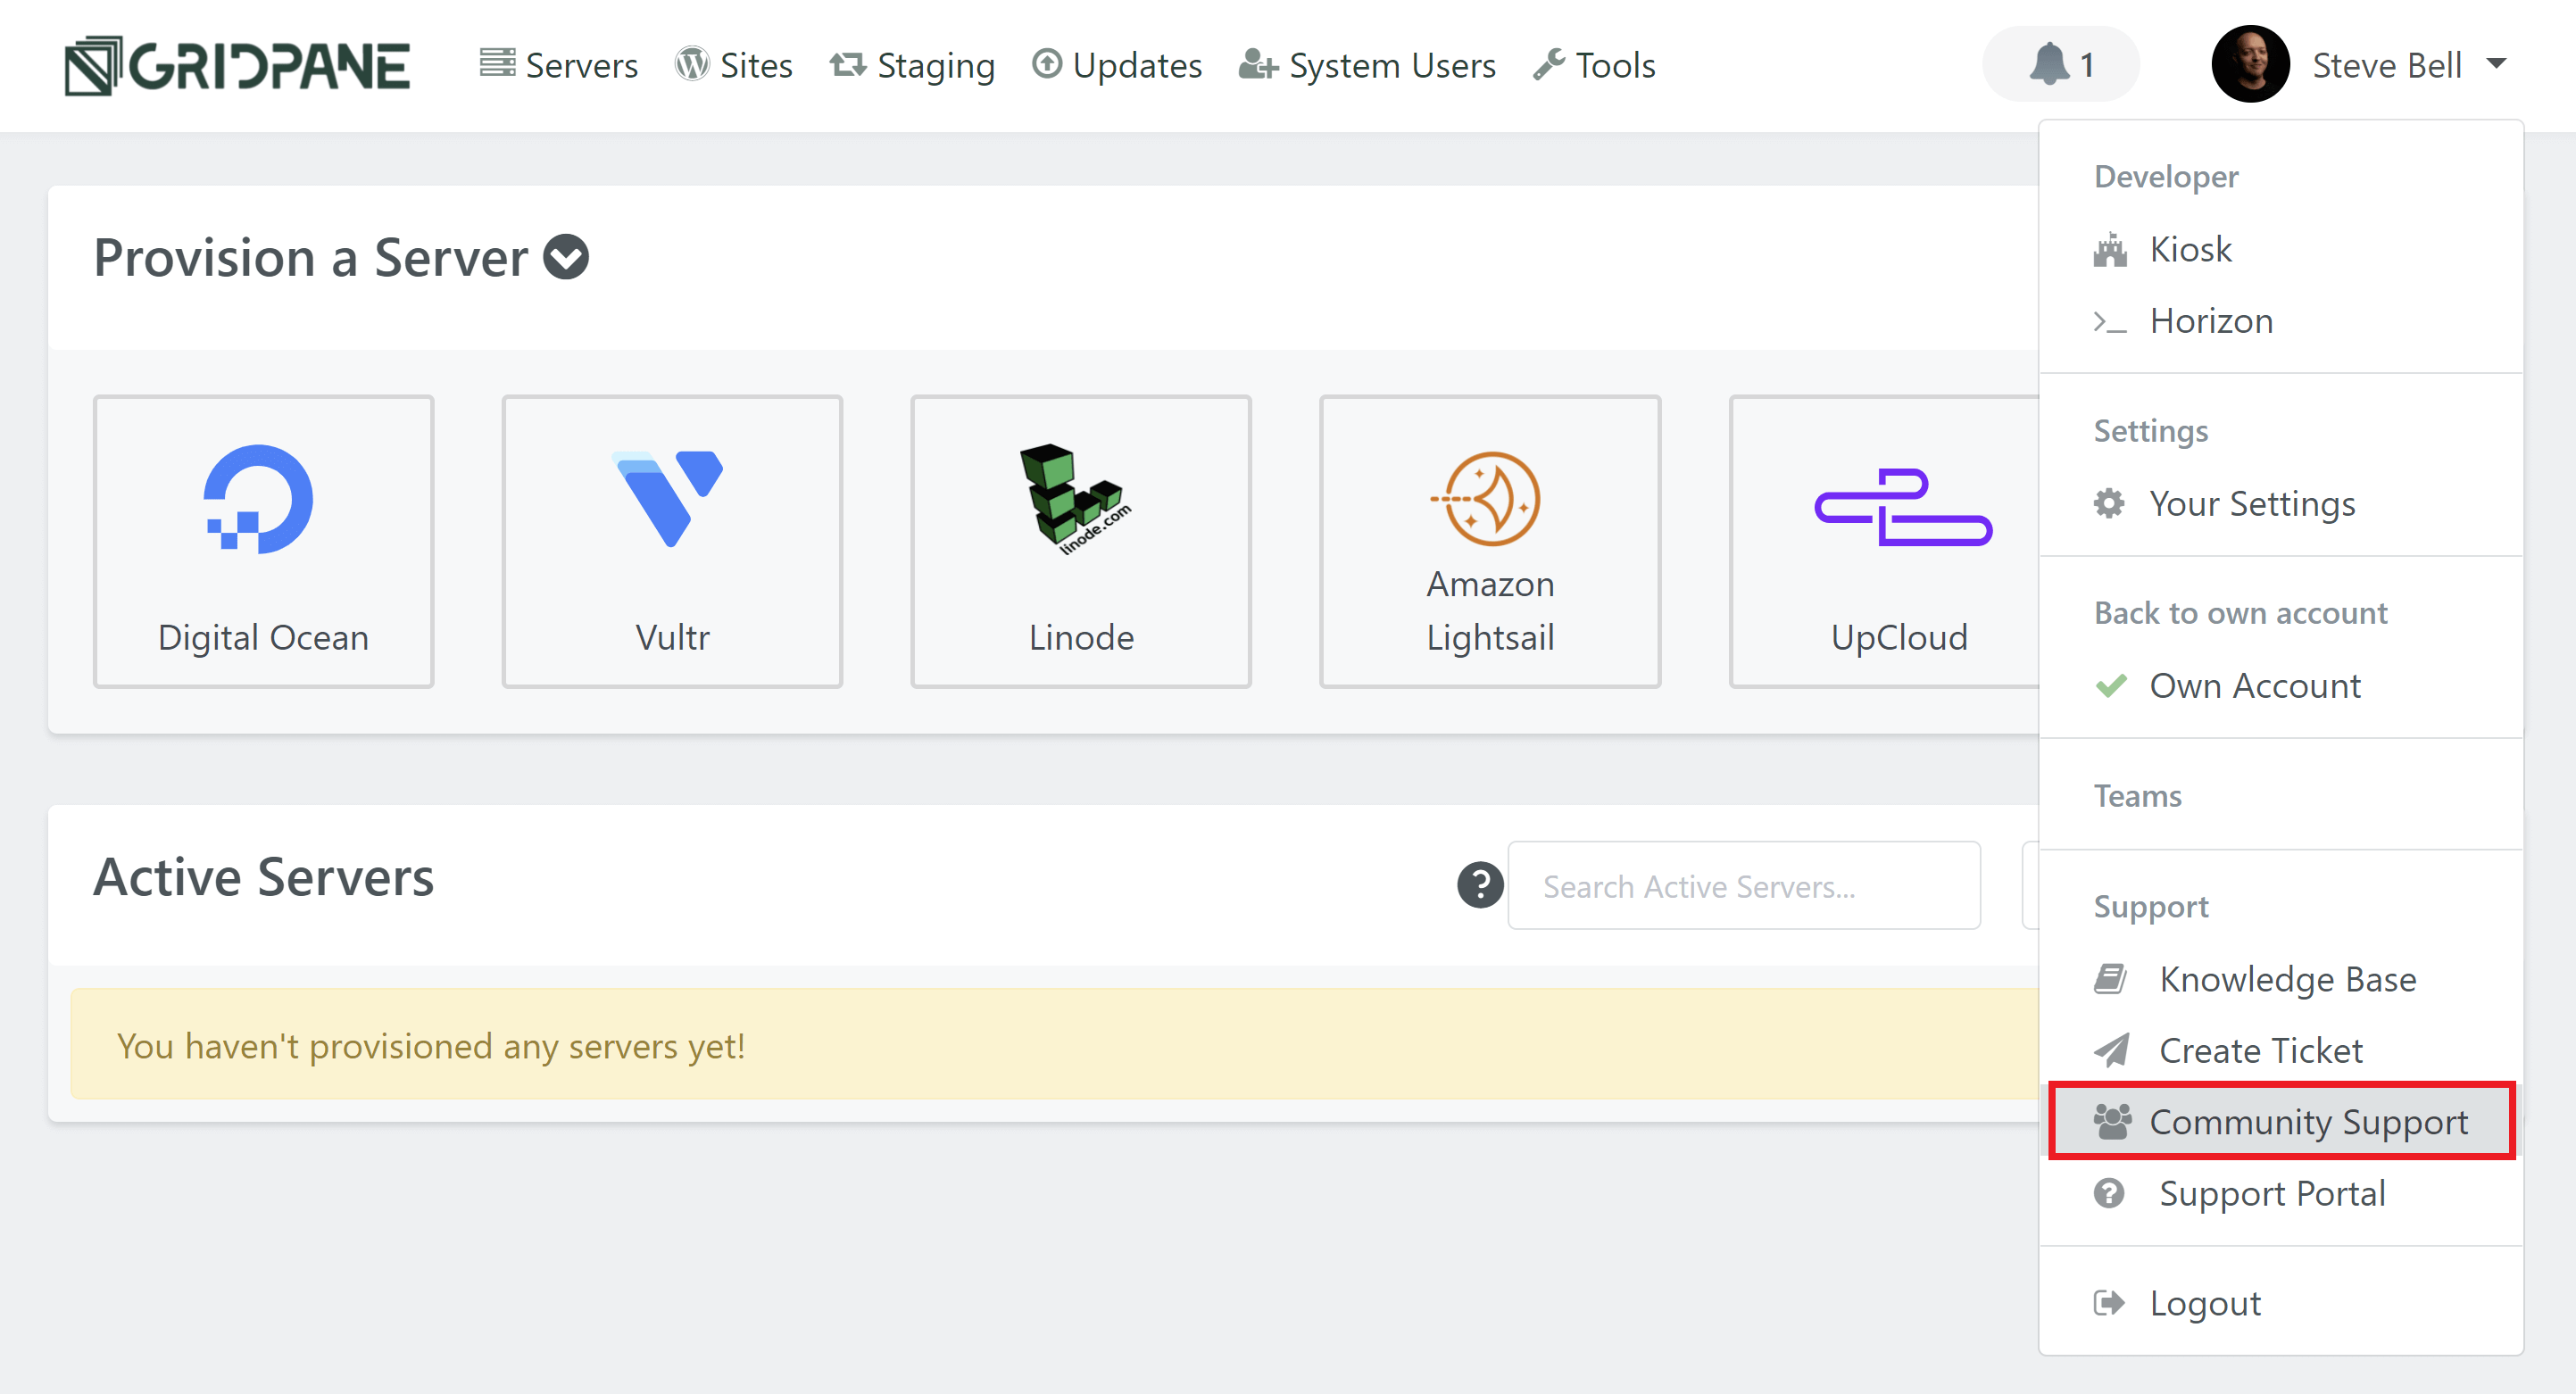Click Steve Bell's profile avatar
The width and height of the screenshot is (2576, 1394).
tap(2250, 65)
